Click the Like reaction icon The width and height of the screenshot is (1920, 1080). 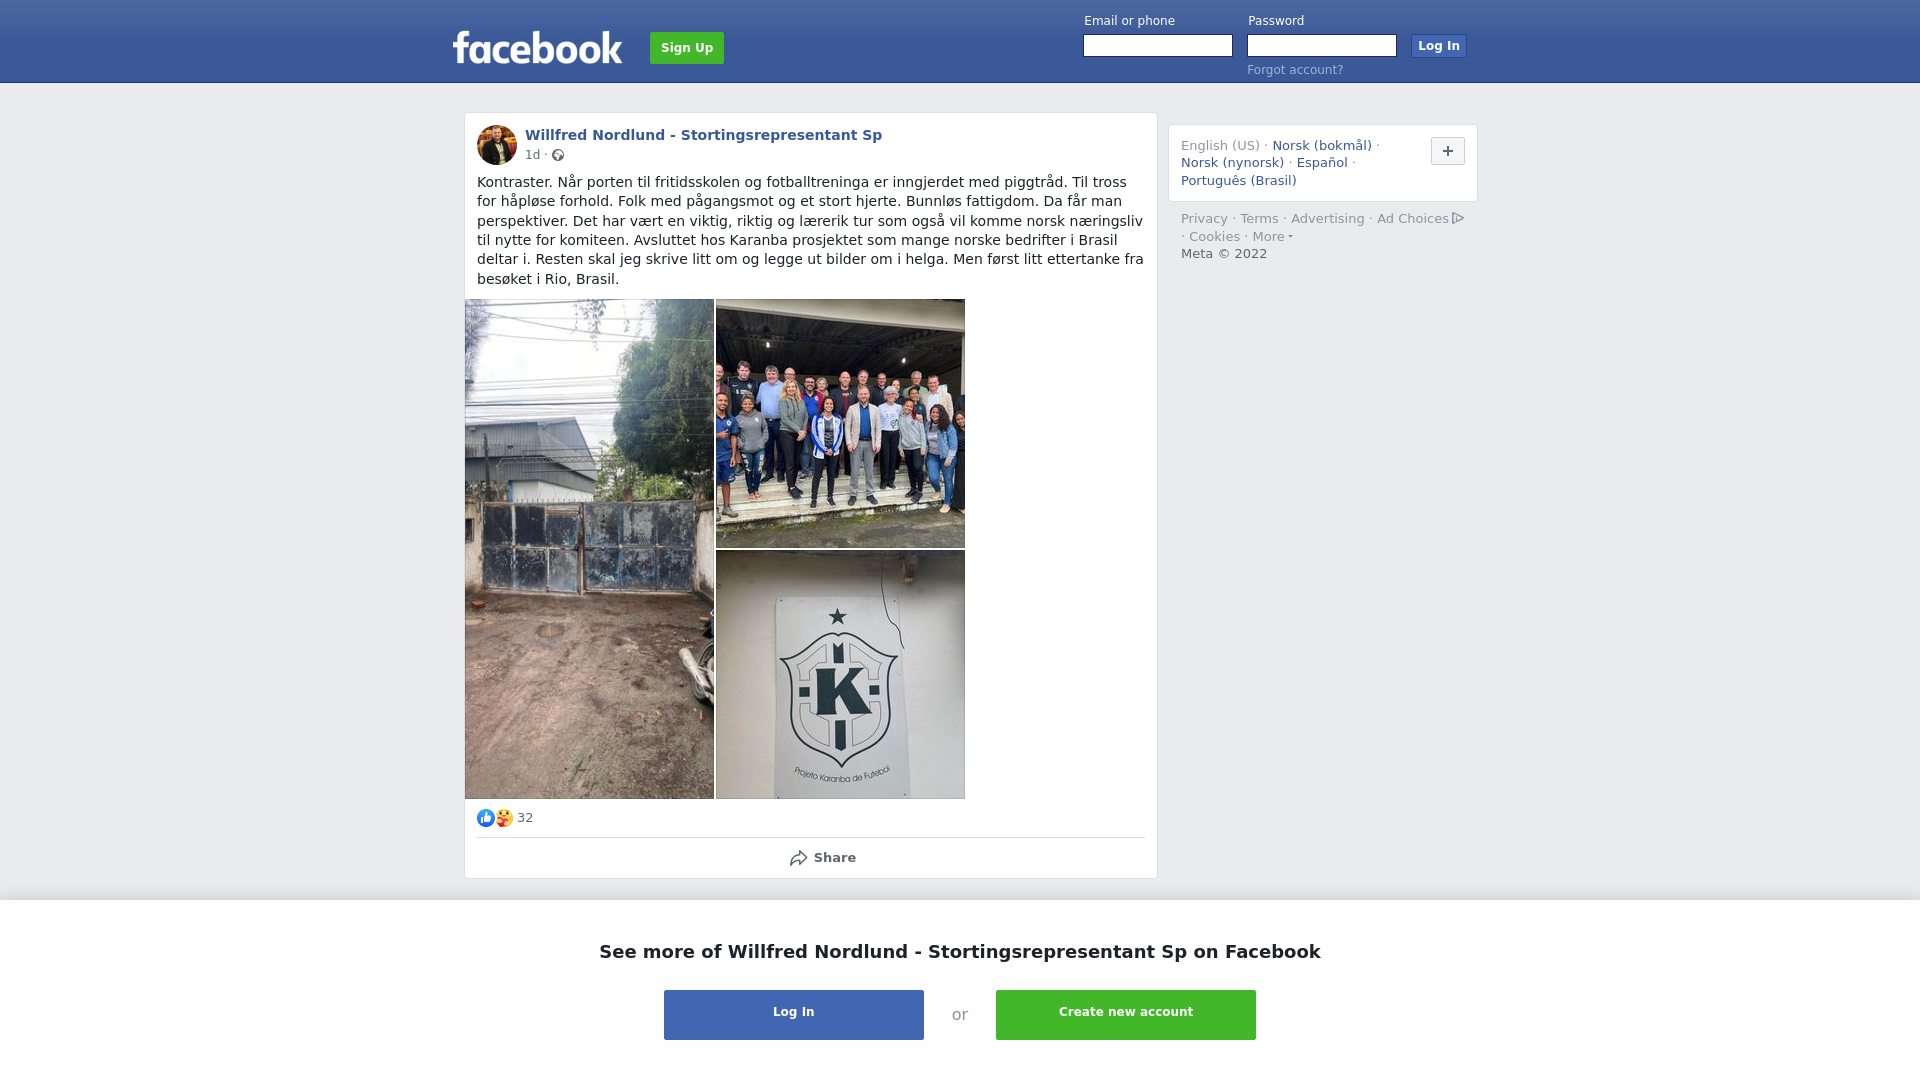[x=486, y=818]
